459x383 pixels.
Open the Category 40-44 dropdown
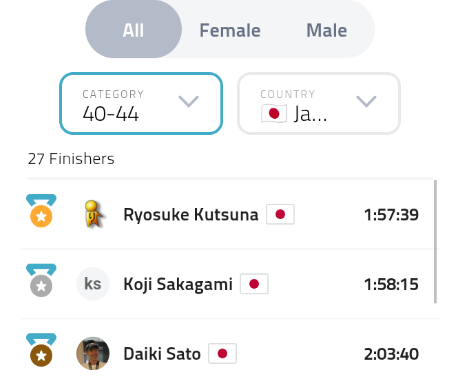141,104
